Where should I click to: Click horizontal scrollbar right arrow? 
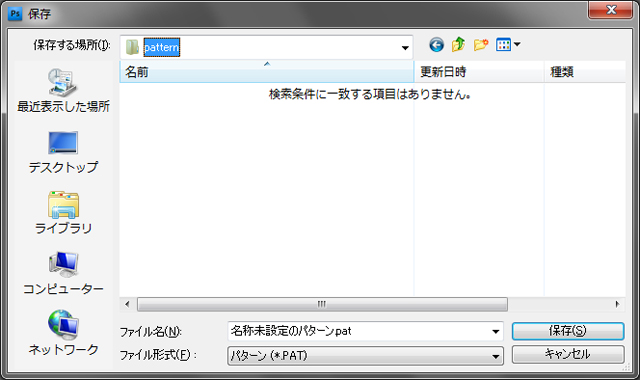click(x=617, y=304)
